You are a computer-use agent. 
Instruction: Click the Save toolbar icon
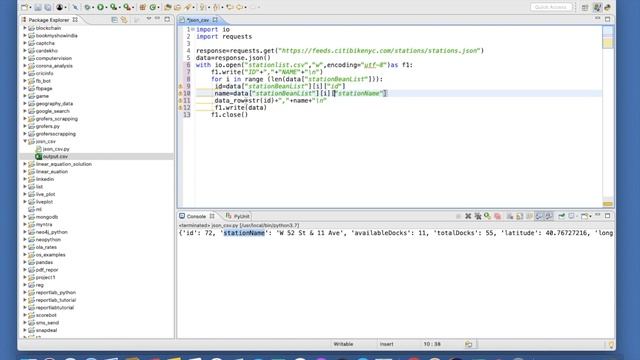[38, 7]
